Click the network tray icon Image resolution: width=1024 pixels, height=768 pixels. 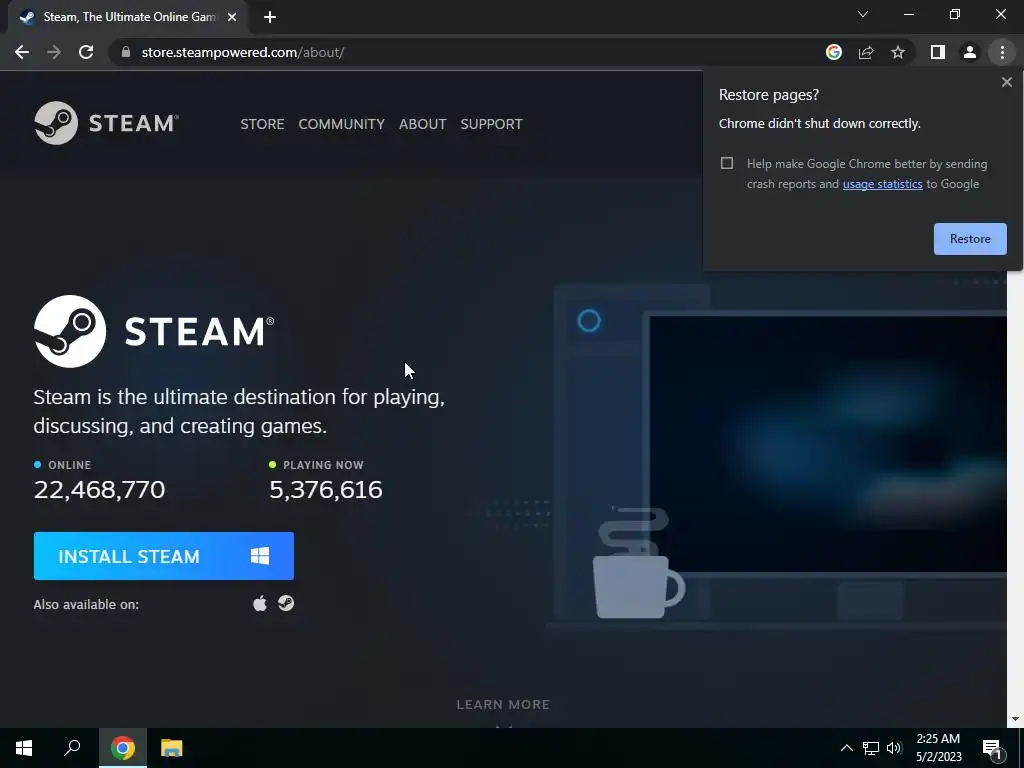(x=871, y=748)
